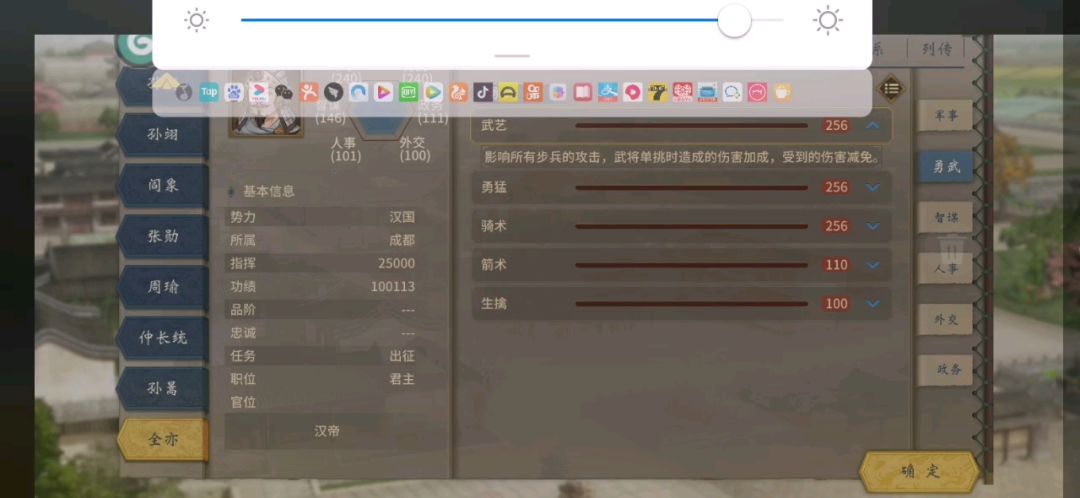The image size is (1080, 498).
Task: Click the 汉帝 title field
Action: coord(326,431)
